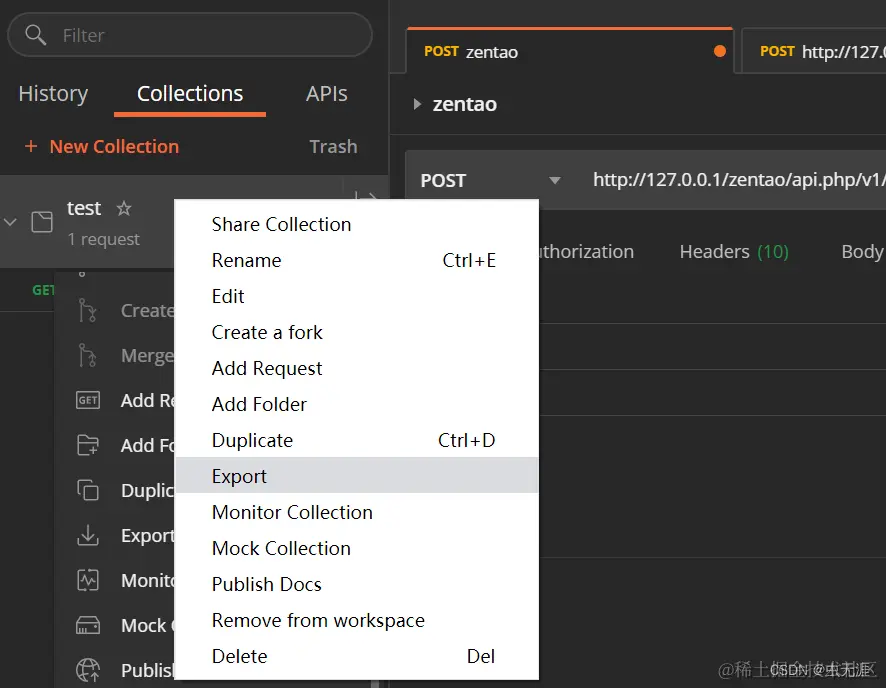
Task: Open the POST http://127 request tab
Action: point(814,51)
